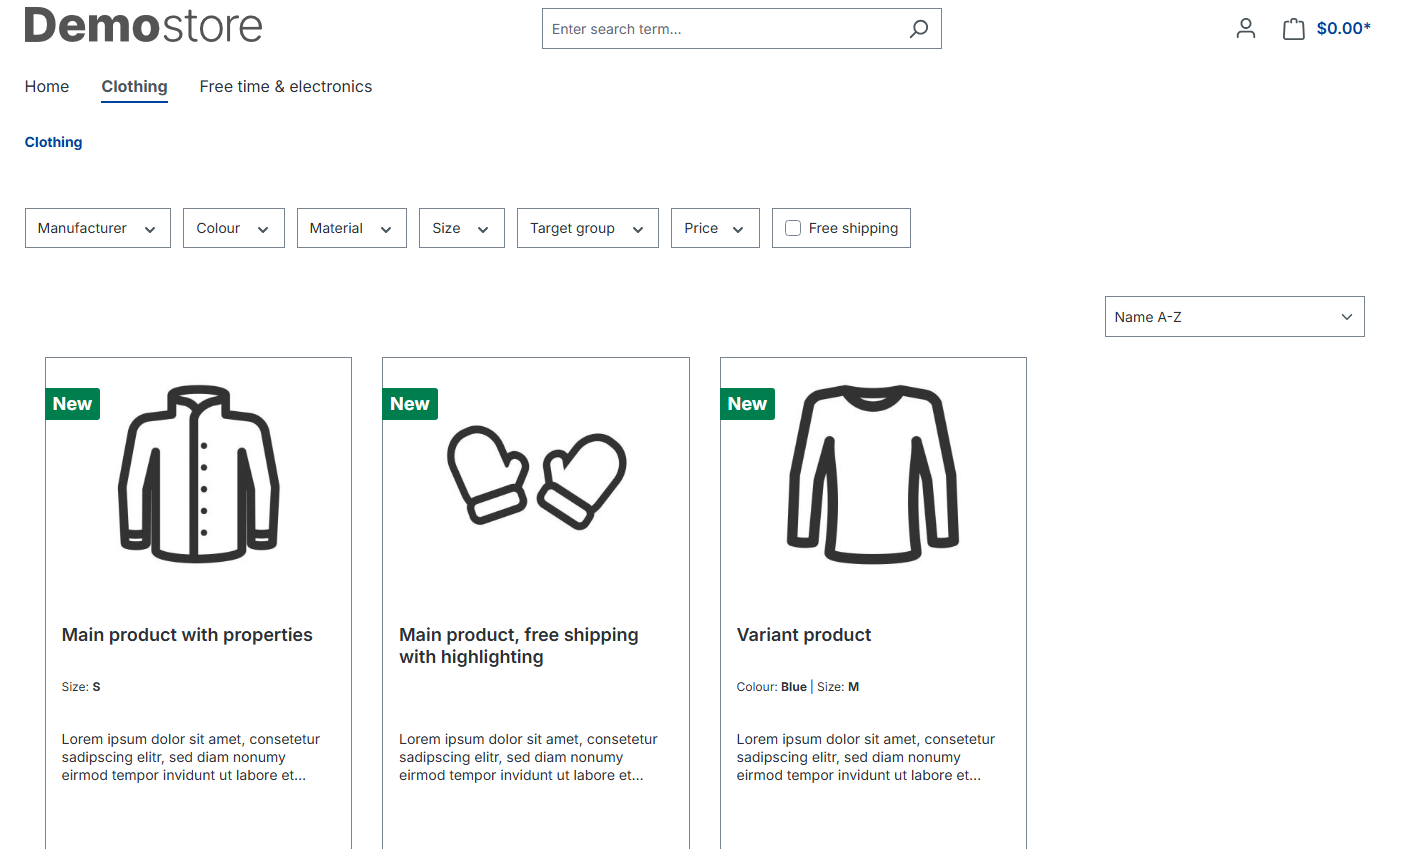The height and width of the screenshot is (849, 1410).
Task: Open the shopping cart bag icon
Action: coord(1293,29)
